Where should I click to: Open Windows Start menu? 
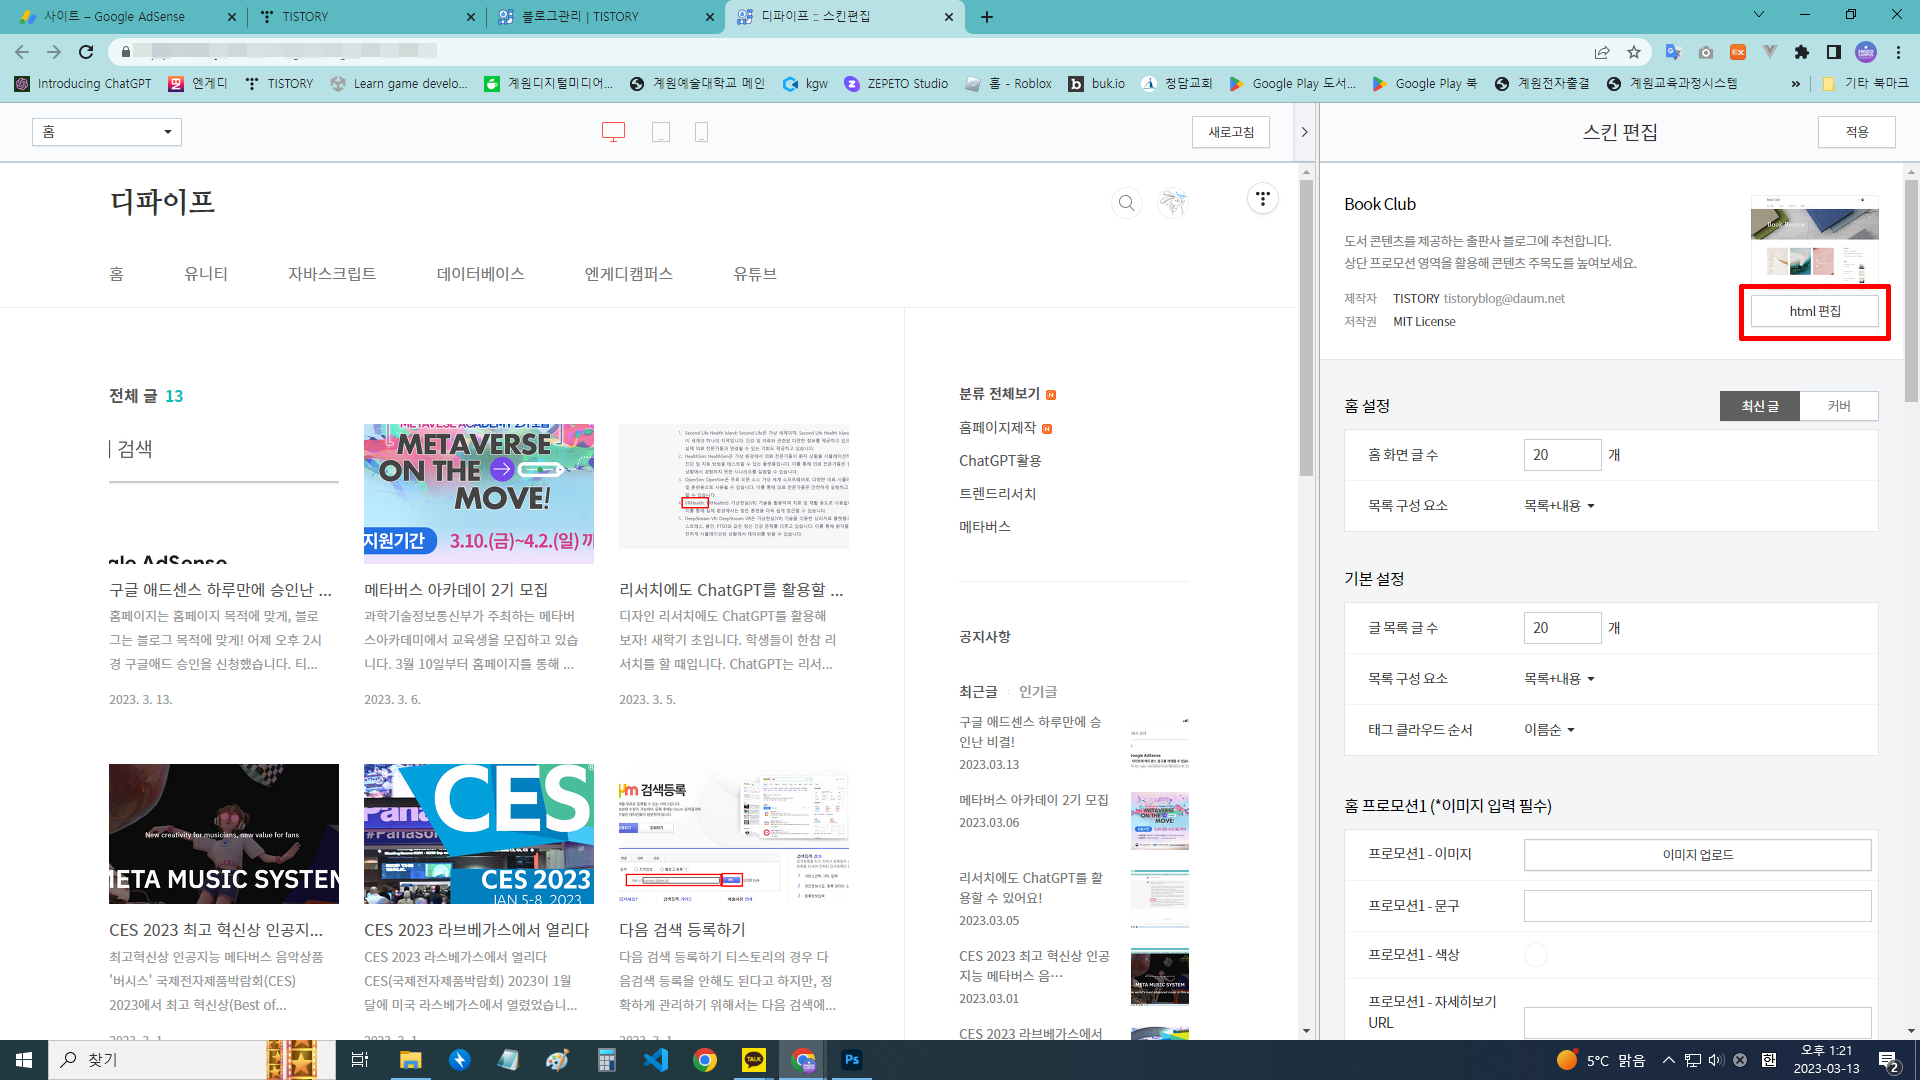click(24, 1060)
